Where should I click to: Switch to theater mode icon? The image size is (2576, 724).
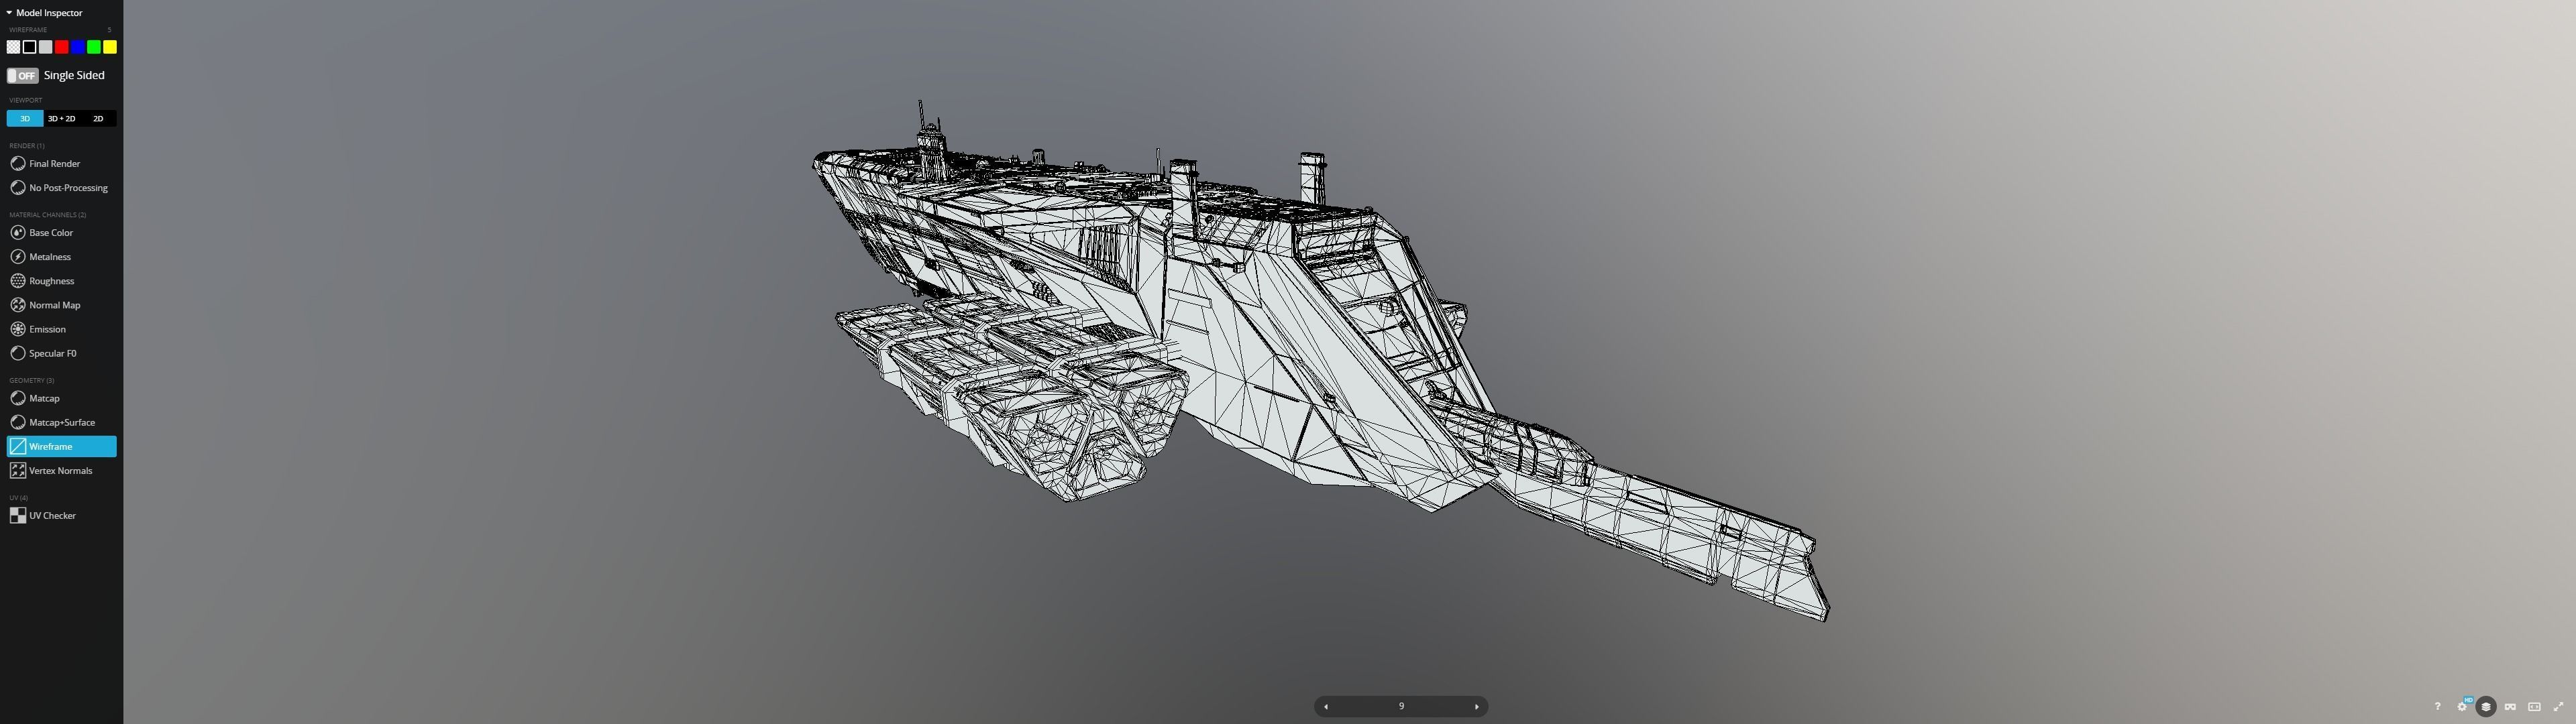pos(2534,707)
